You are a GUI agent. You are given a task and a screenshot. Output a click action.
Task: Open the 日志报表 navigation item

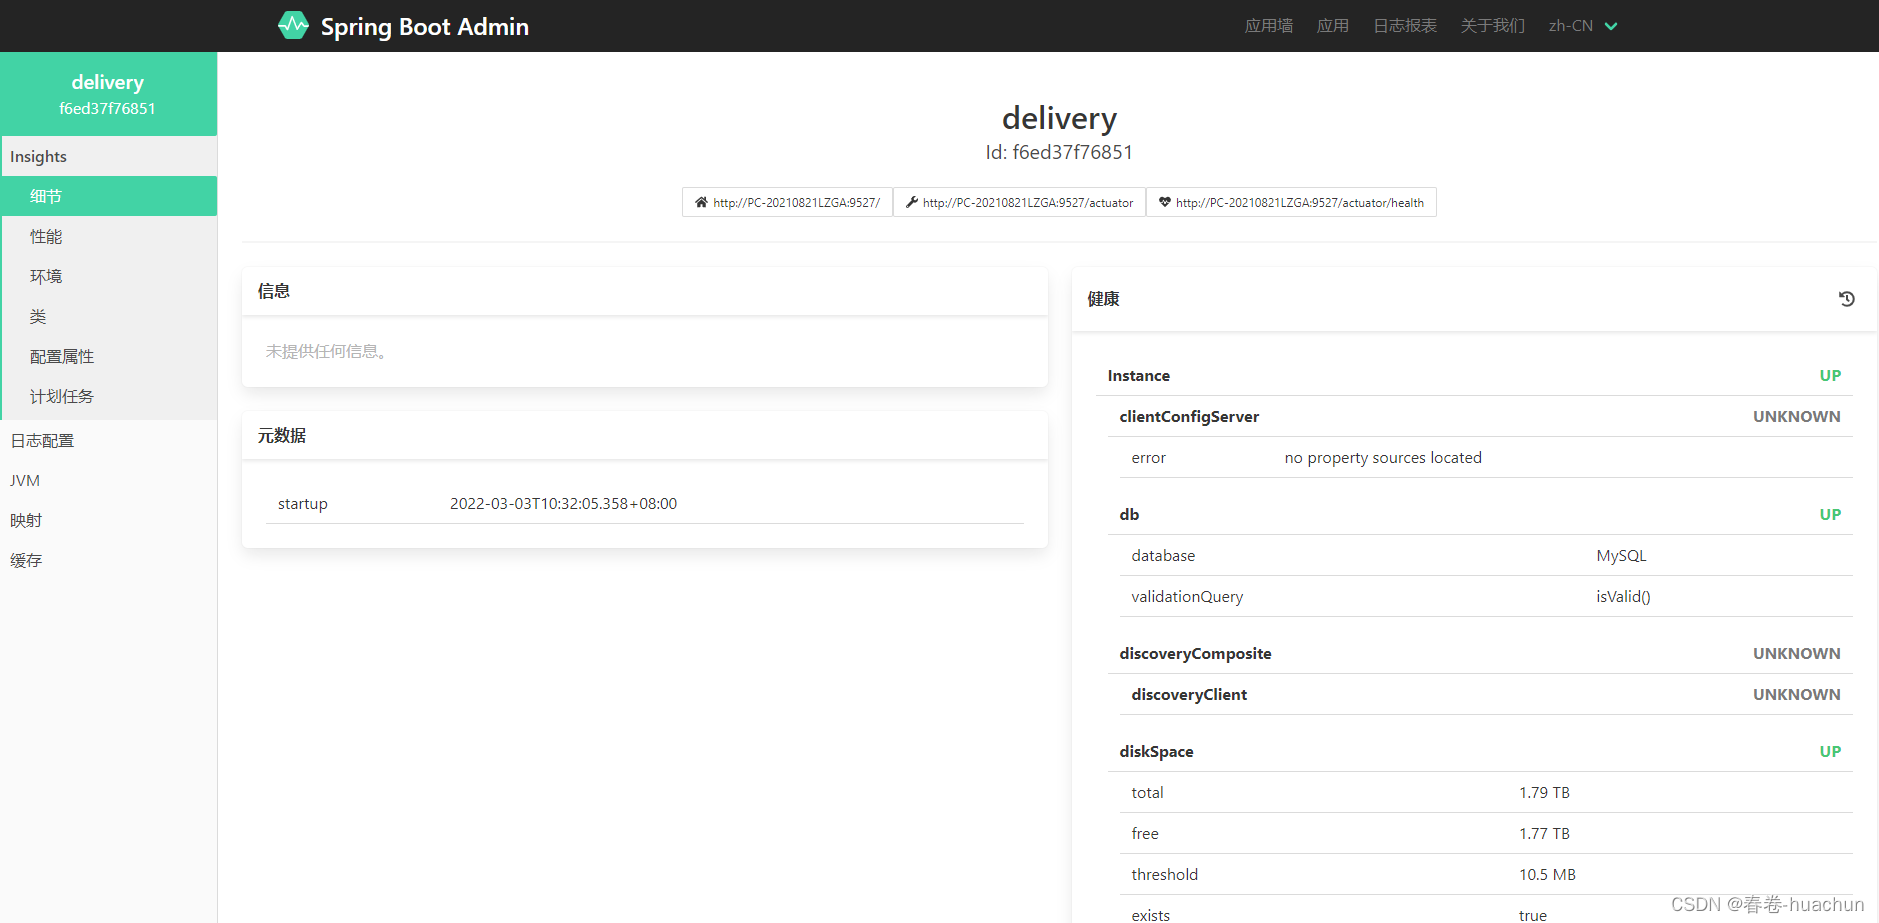coord(1404,26)
